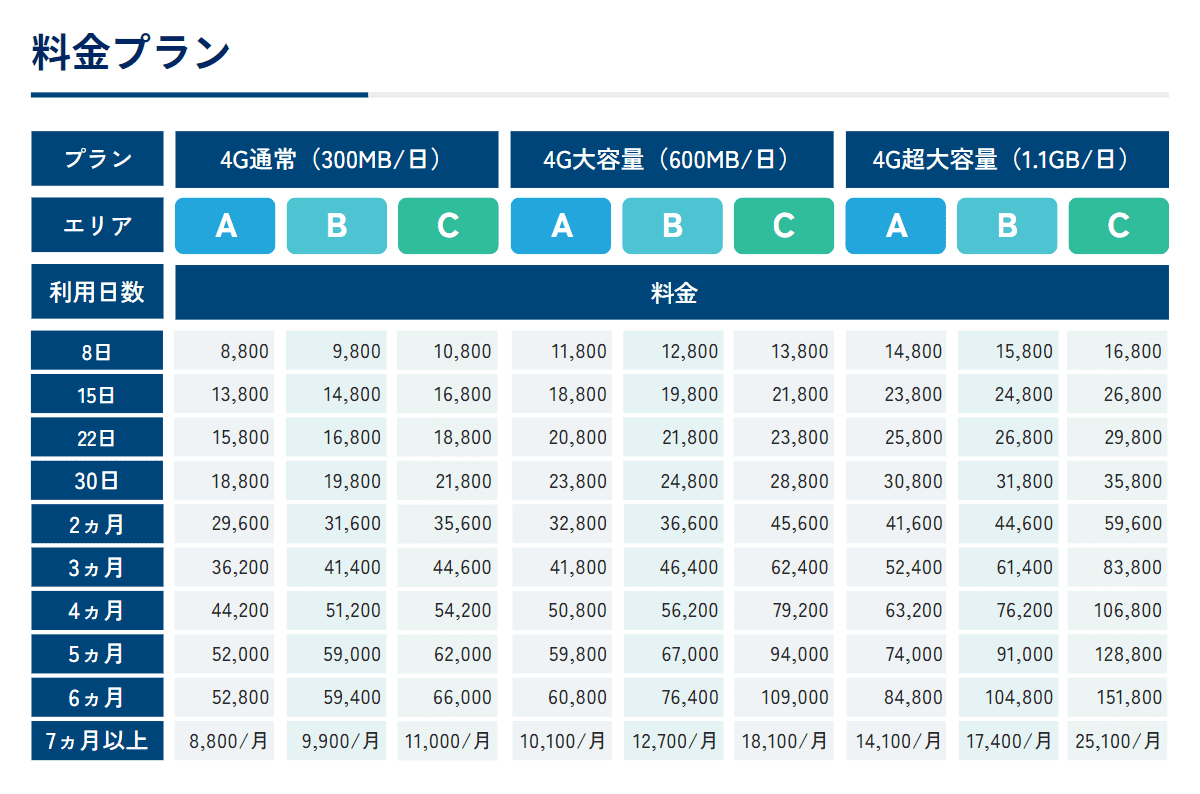Click the 151,800 price cell
The image size is (1200, 794).
[1117, 698]
